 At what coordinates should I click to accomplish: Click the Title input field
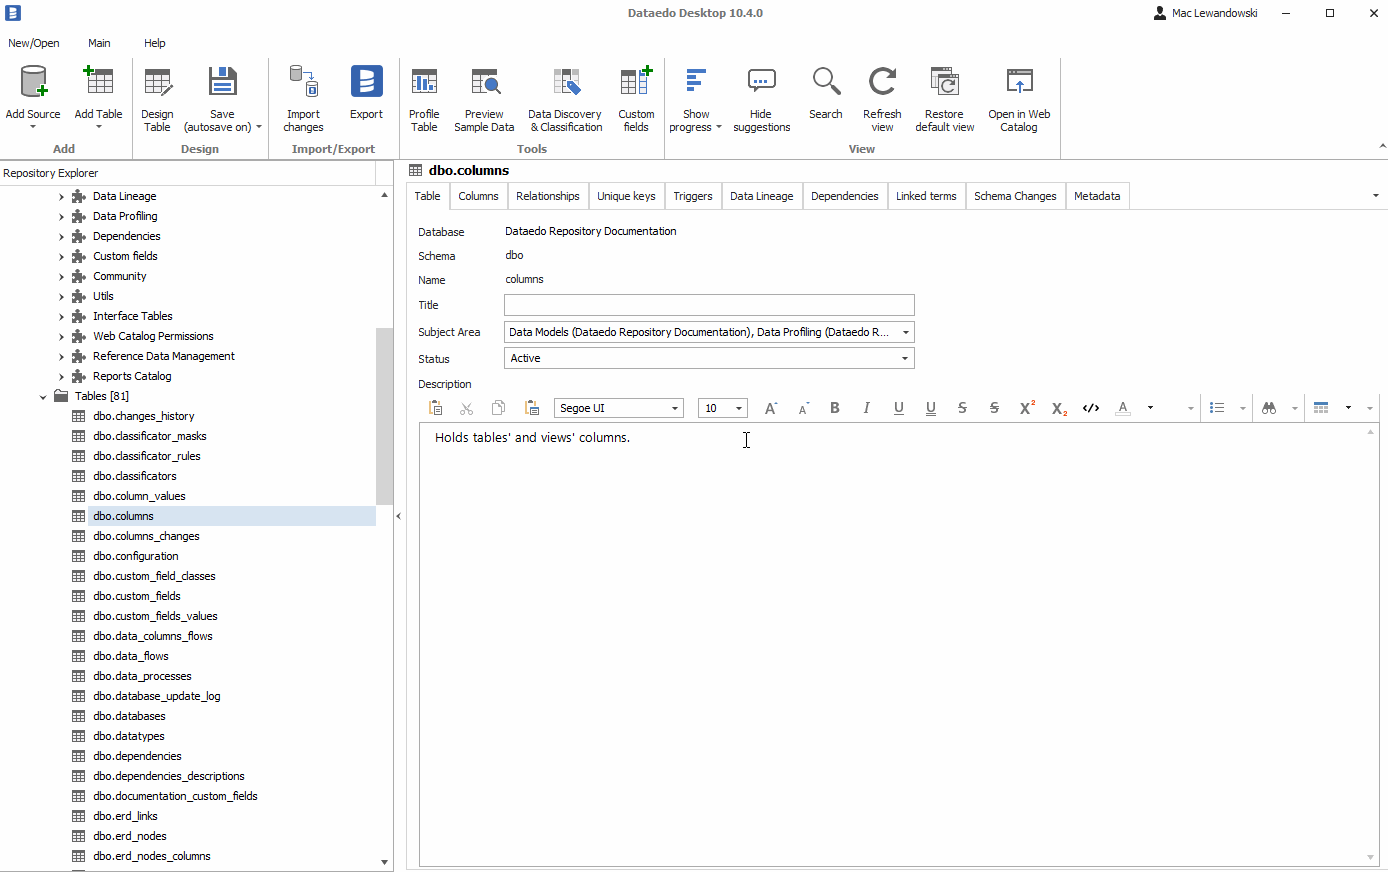tap(709, 305)
